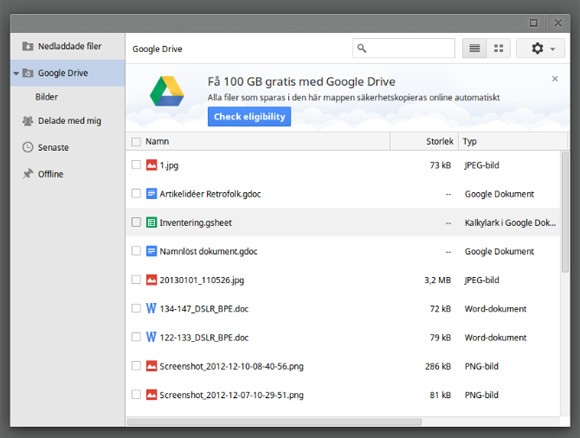Switch to list view
580x438 pixels.
click(475, 48)
